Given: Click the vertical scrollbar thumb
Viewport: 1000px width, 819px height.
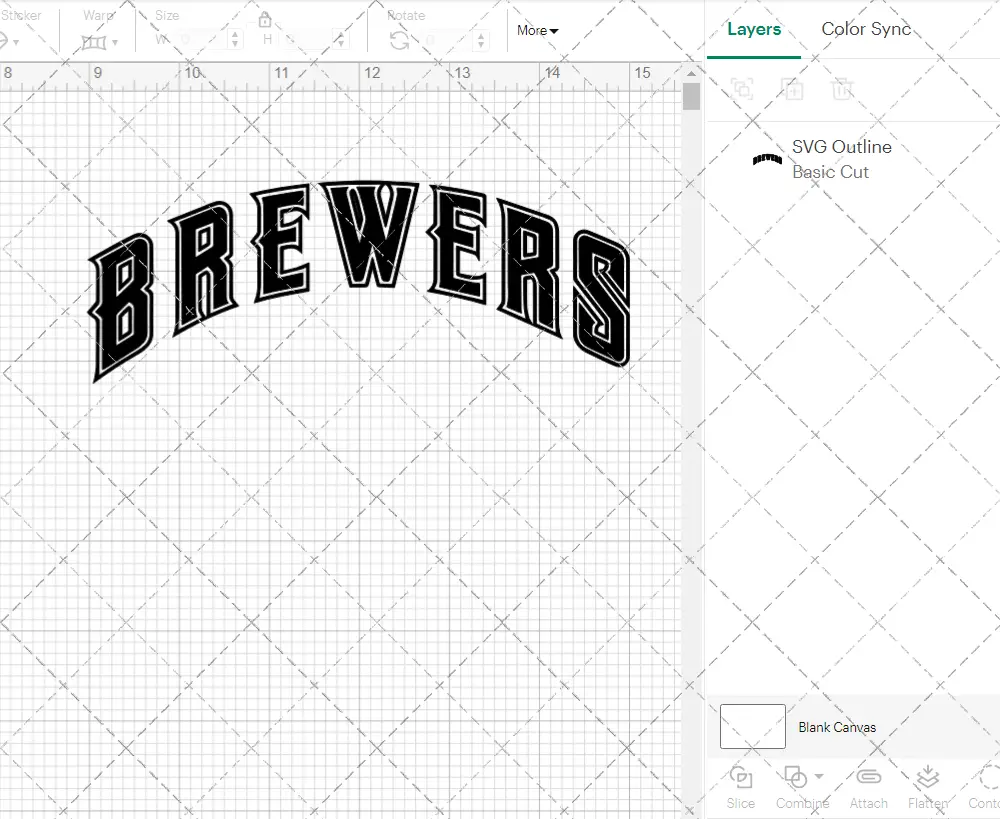Looking at the screenshot, I should [691, 97].
